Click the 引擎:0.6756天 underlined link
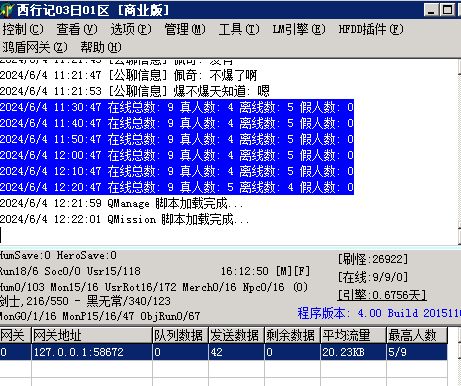461x386 pixels. point(382,295)
